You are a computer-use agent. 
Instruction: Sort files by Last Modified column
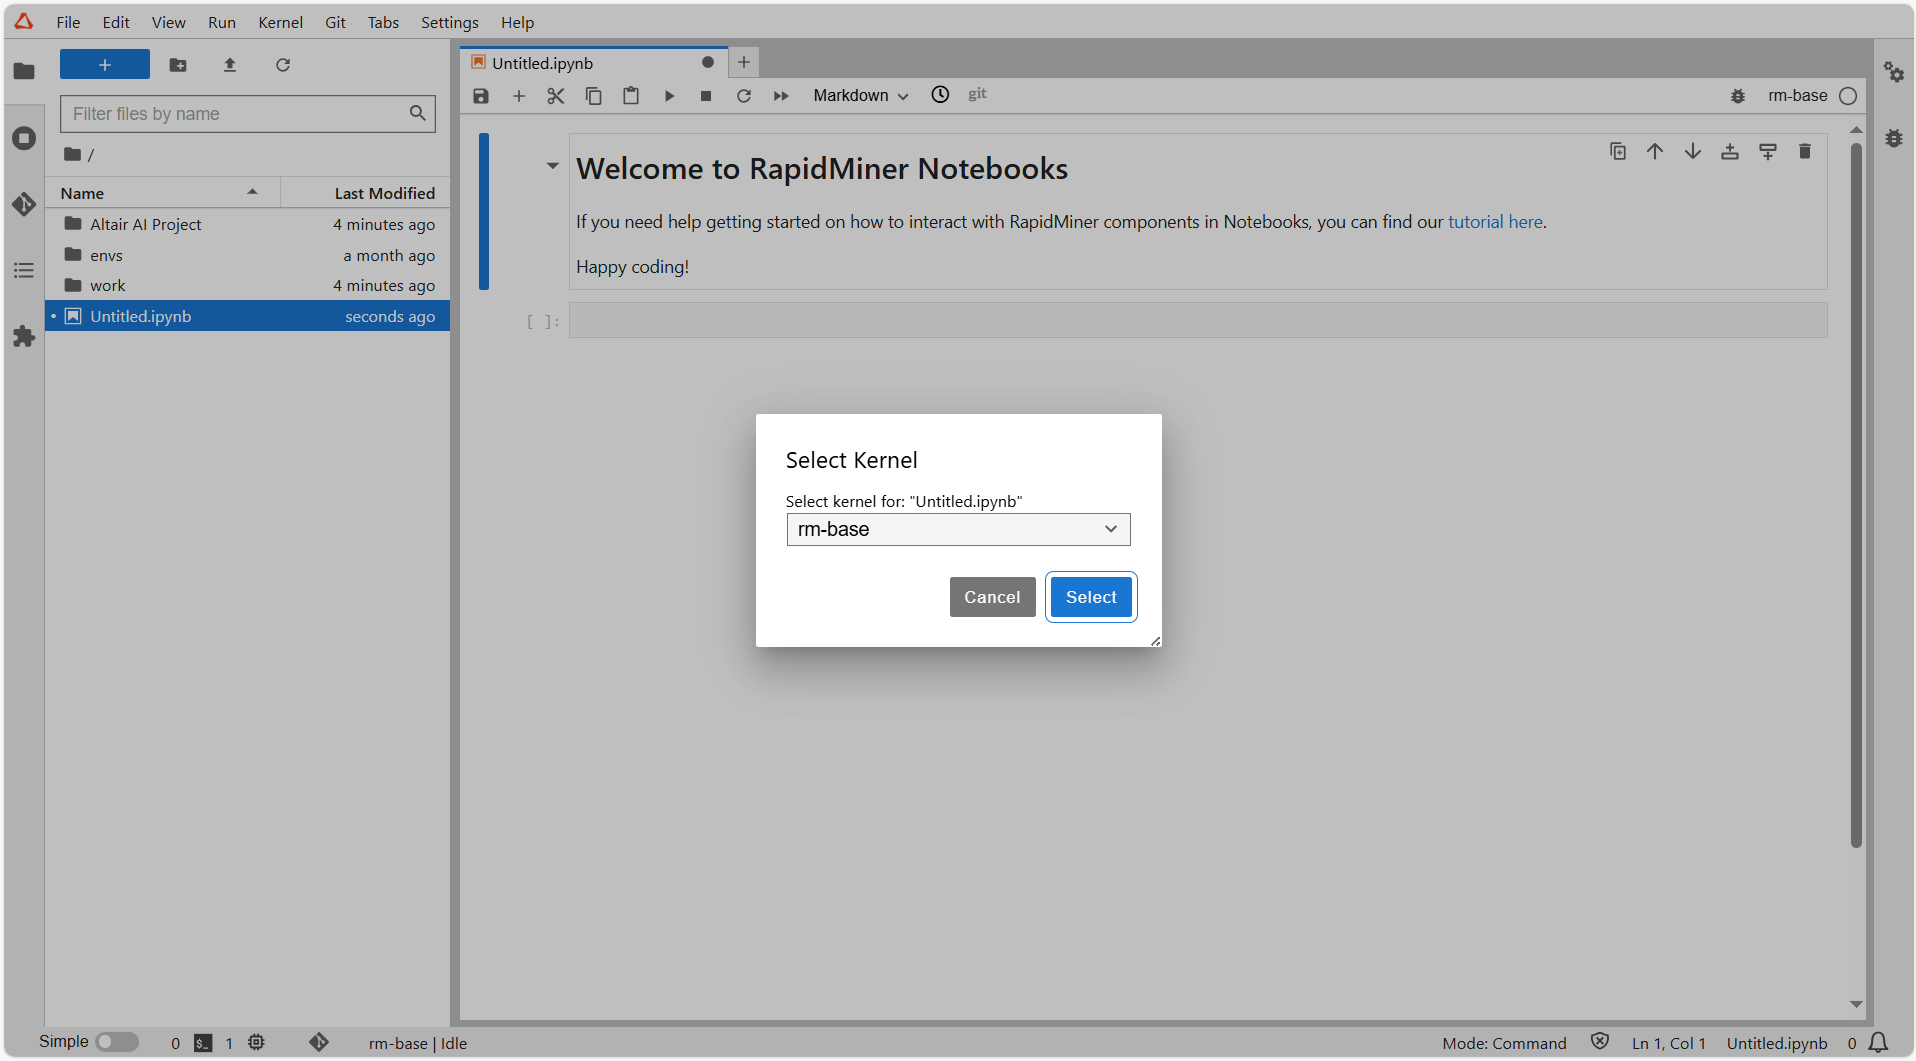[x=365, y=193]
